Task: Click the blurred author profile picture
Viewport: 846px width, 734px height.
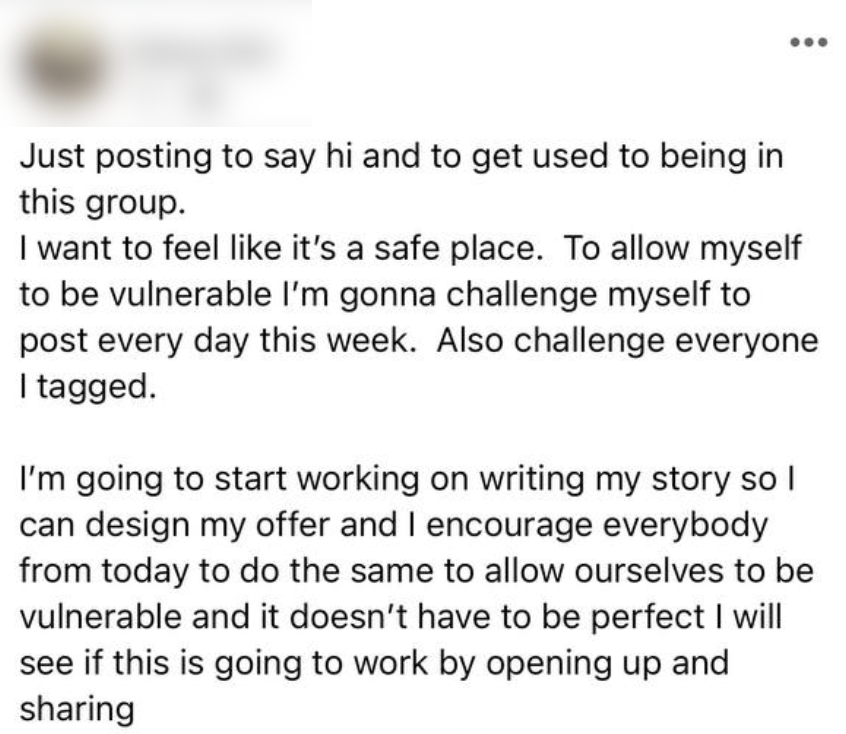Action: pos(65,69)
